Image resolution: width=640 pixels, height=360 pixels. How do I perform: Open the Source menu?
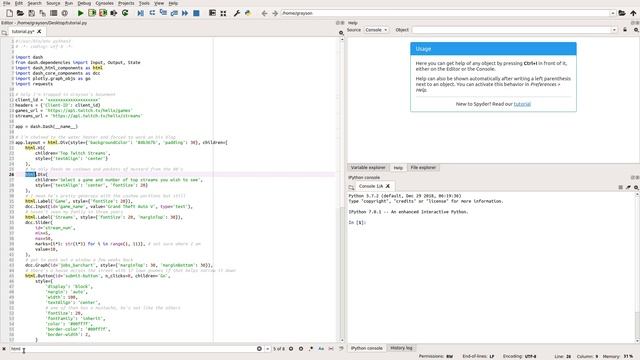click(x=53, y=3)
